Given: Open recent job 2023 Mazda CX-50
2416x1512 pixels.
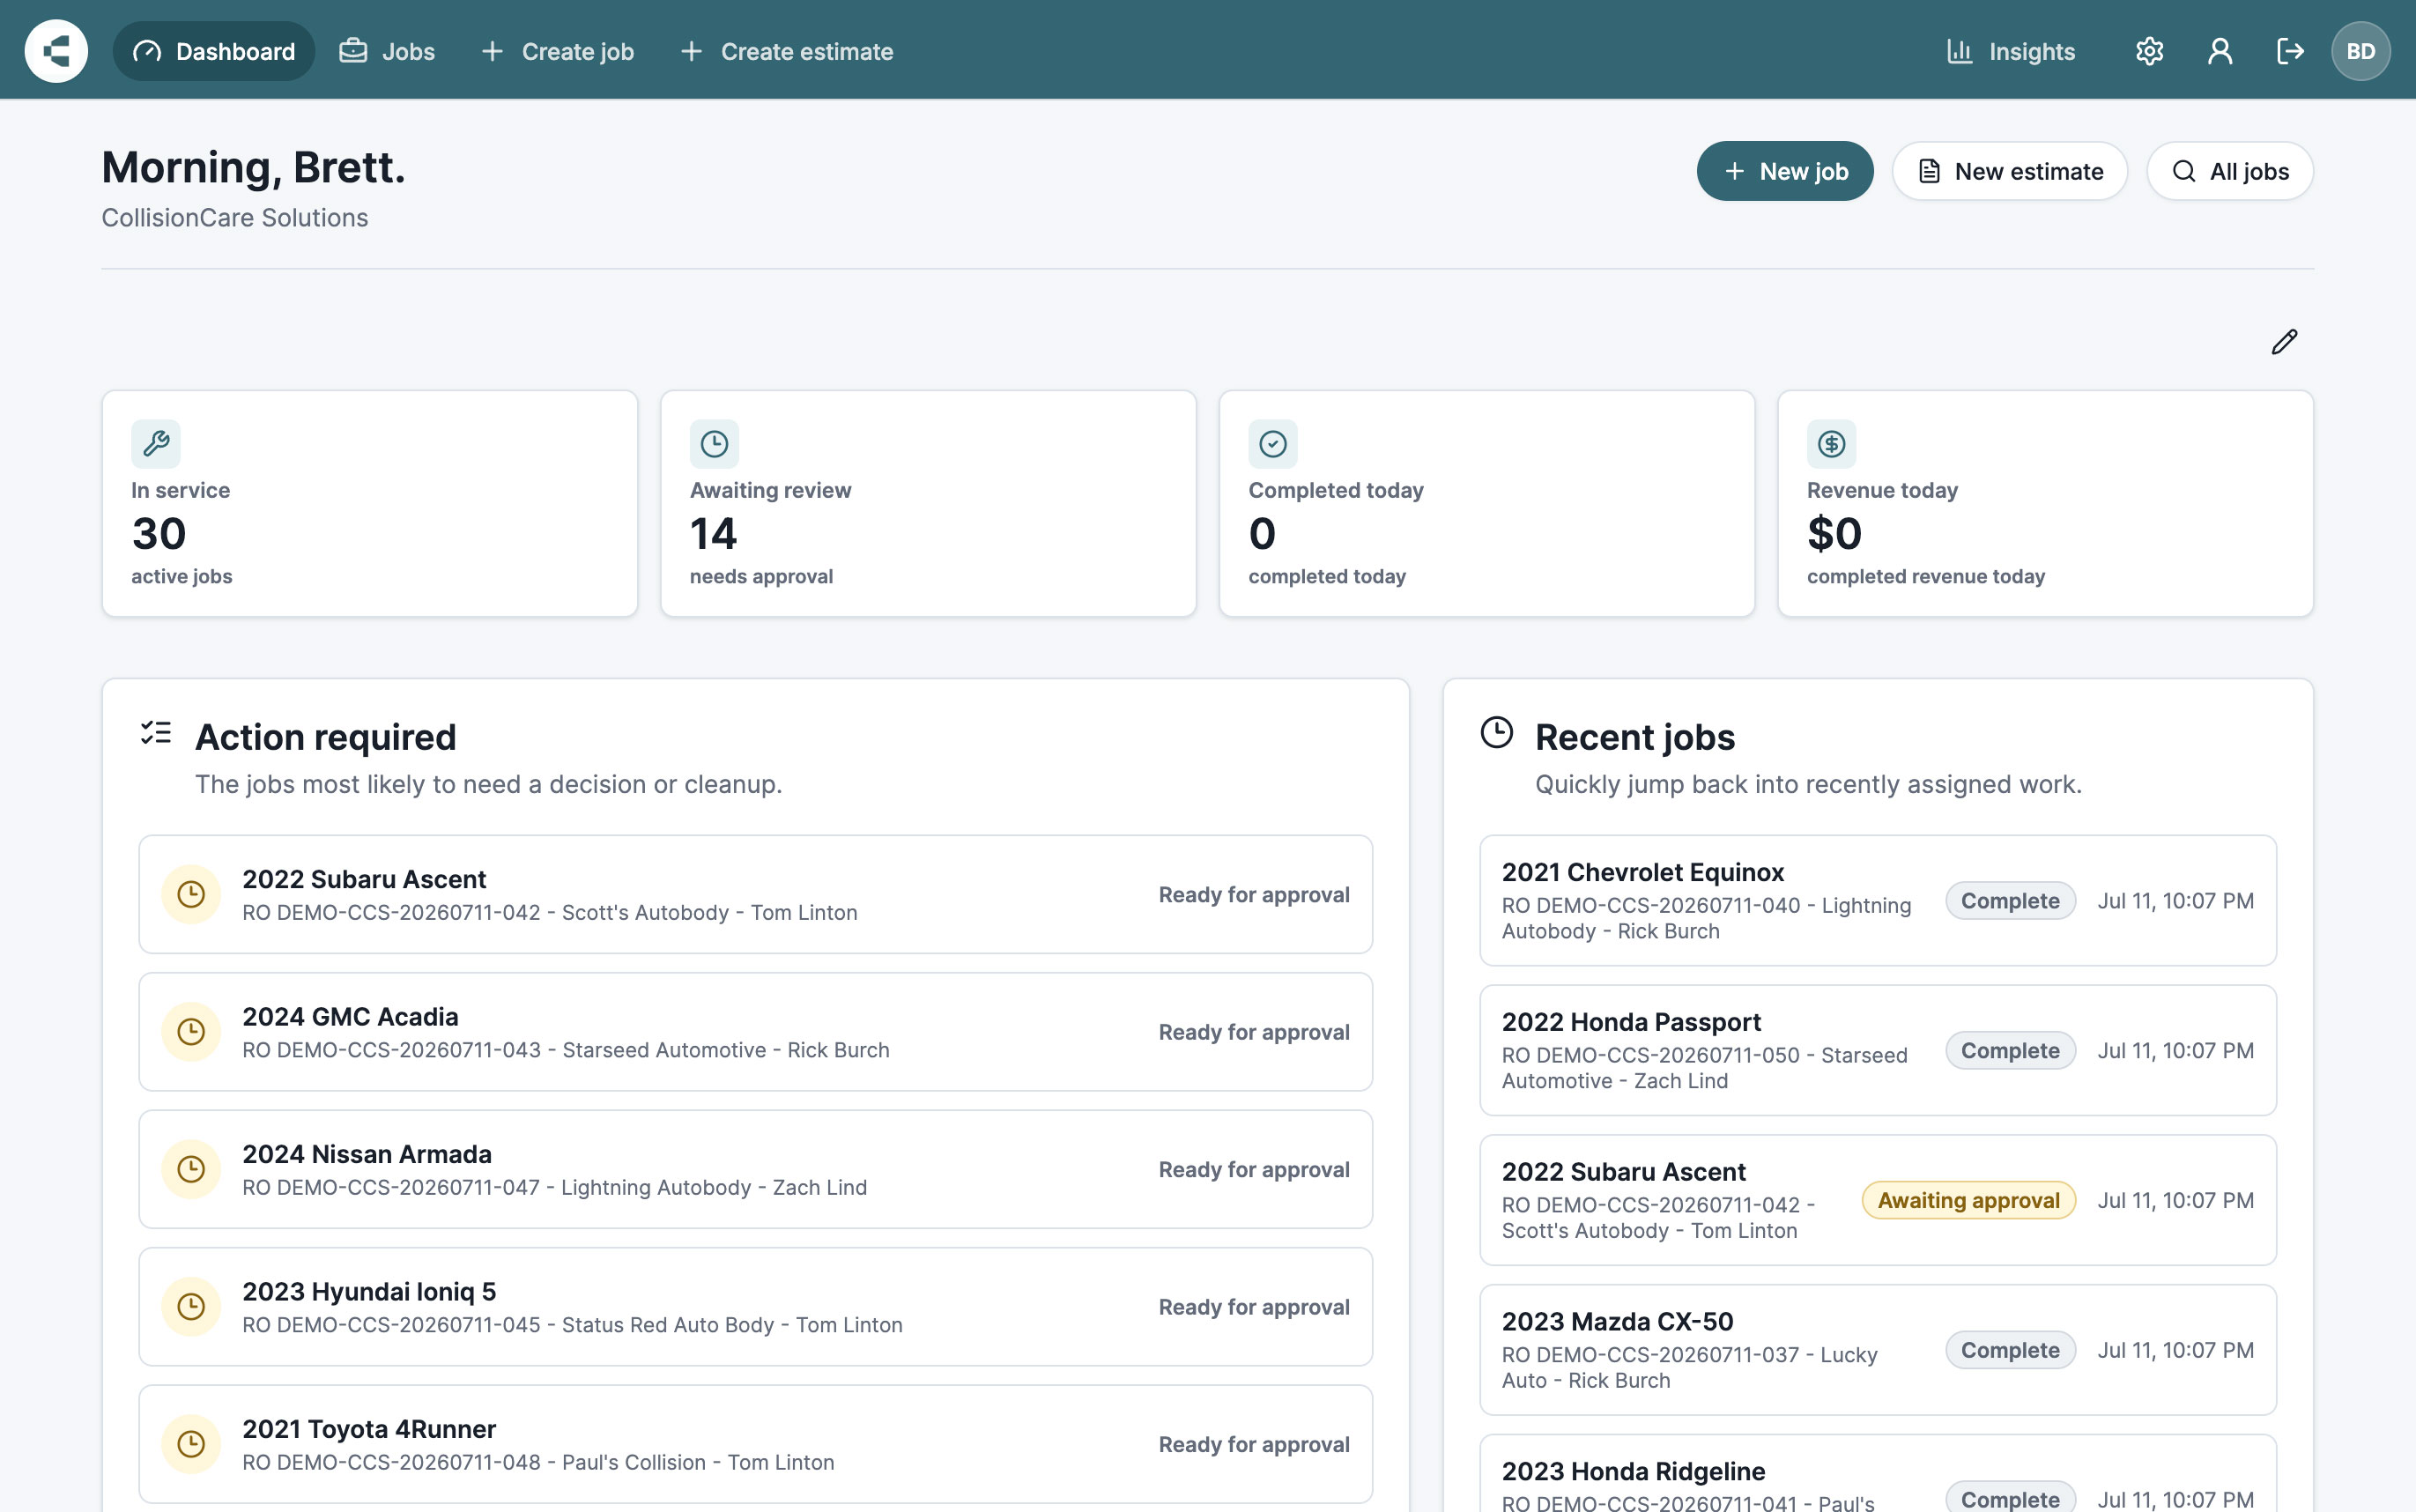Looking at the screenshot, I should [1878, 1349].
